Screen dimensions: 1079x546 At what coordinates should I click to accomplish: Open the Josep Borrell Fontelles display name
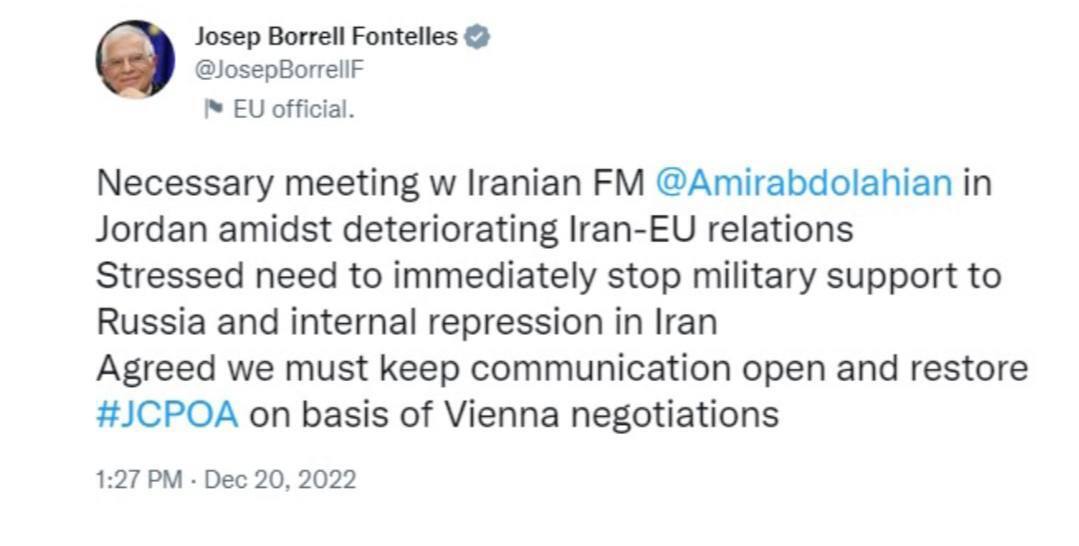coord(325,38)
